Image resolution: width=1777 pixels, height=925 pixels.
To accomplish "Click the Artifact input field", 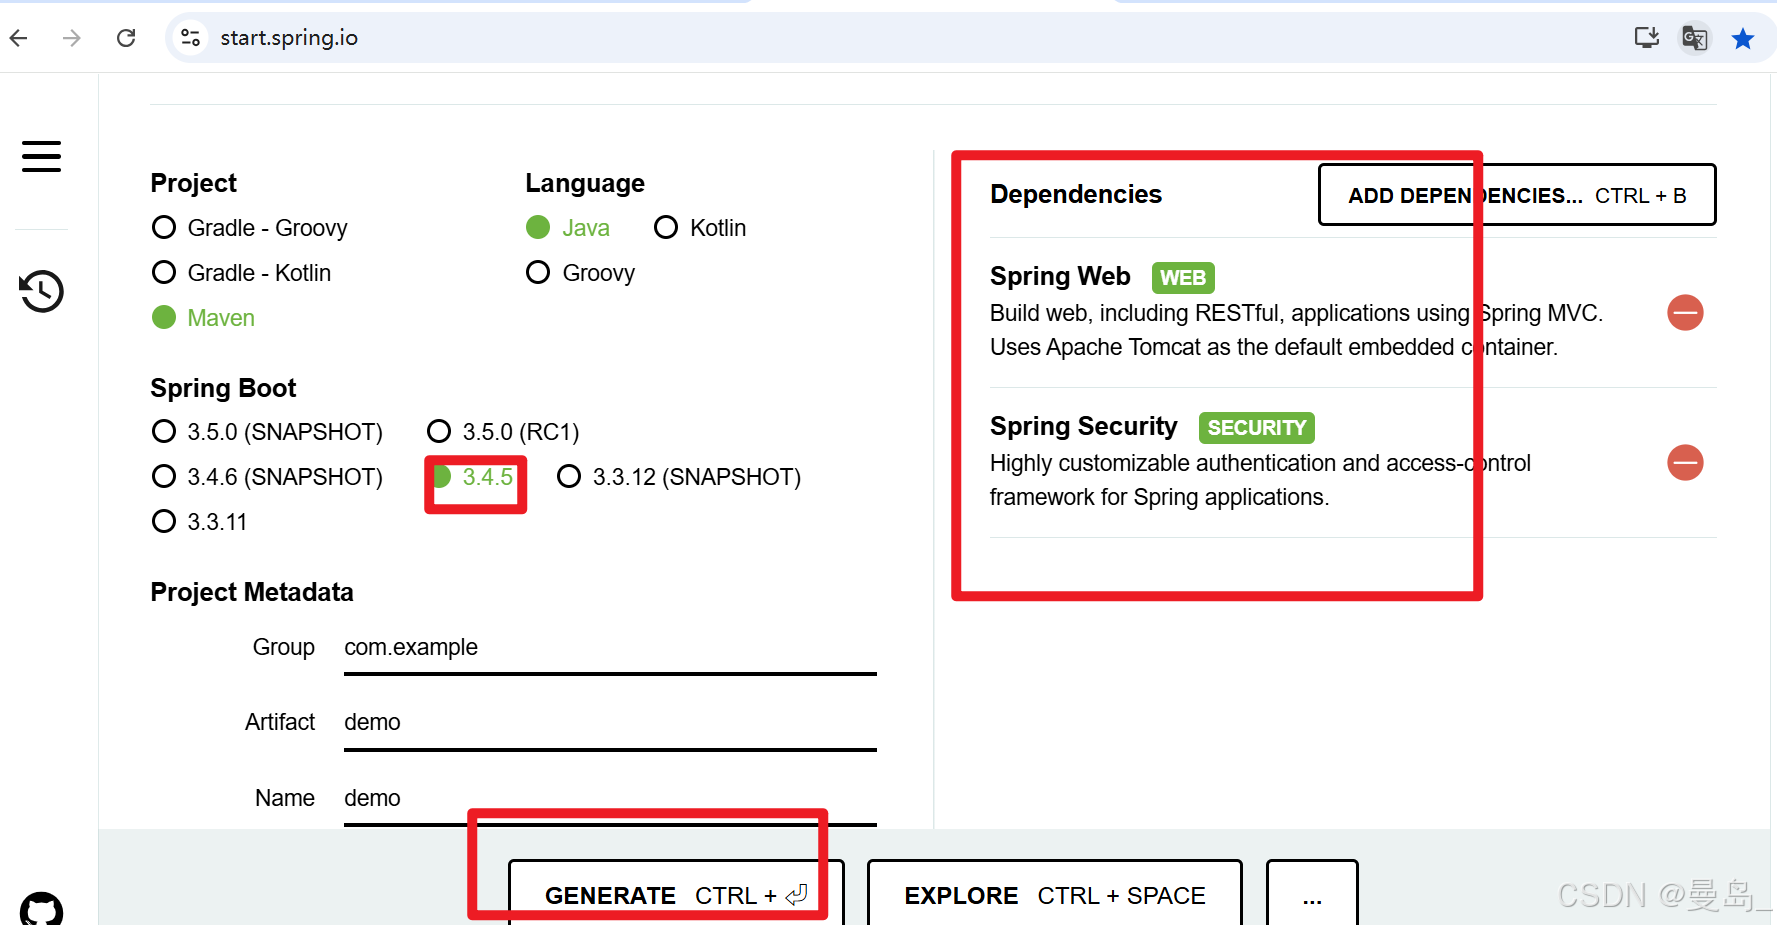I will (610, 724).
